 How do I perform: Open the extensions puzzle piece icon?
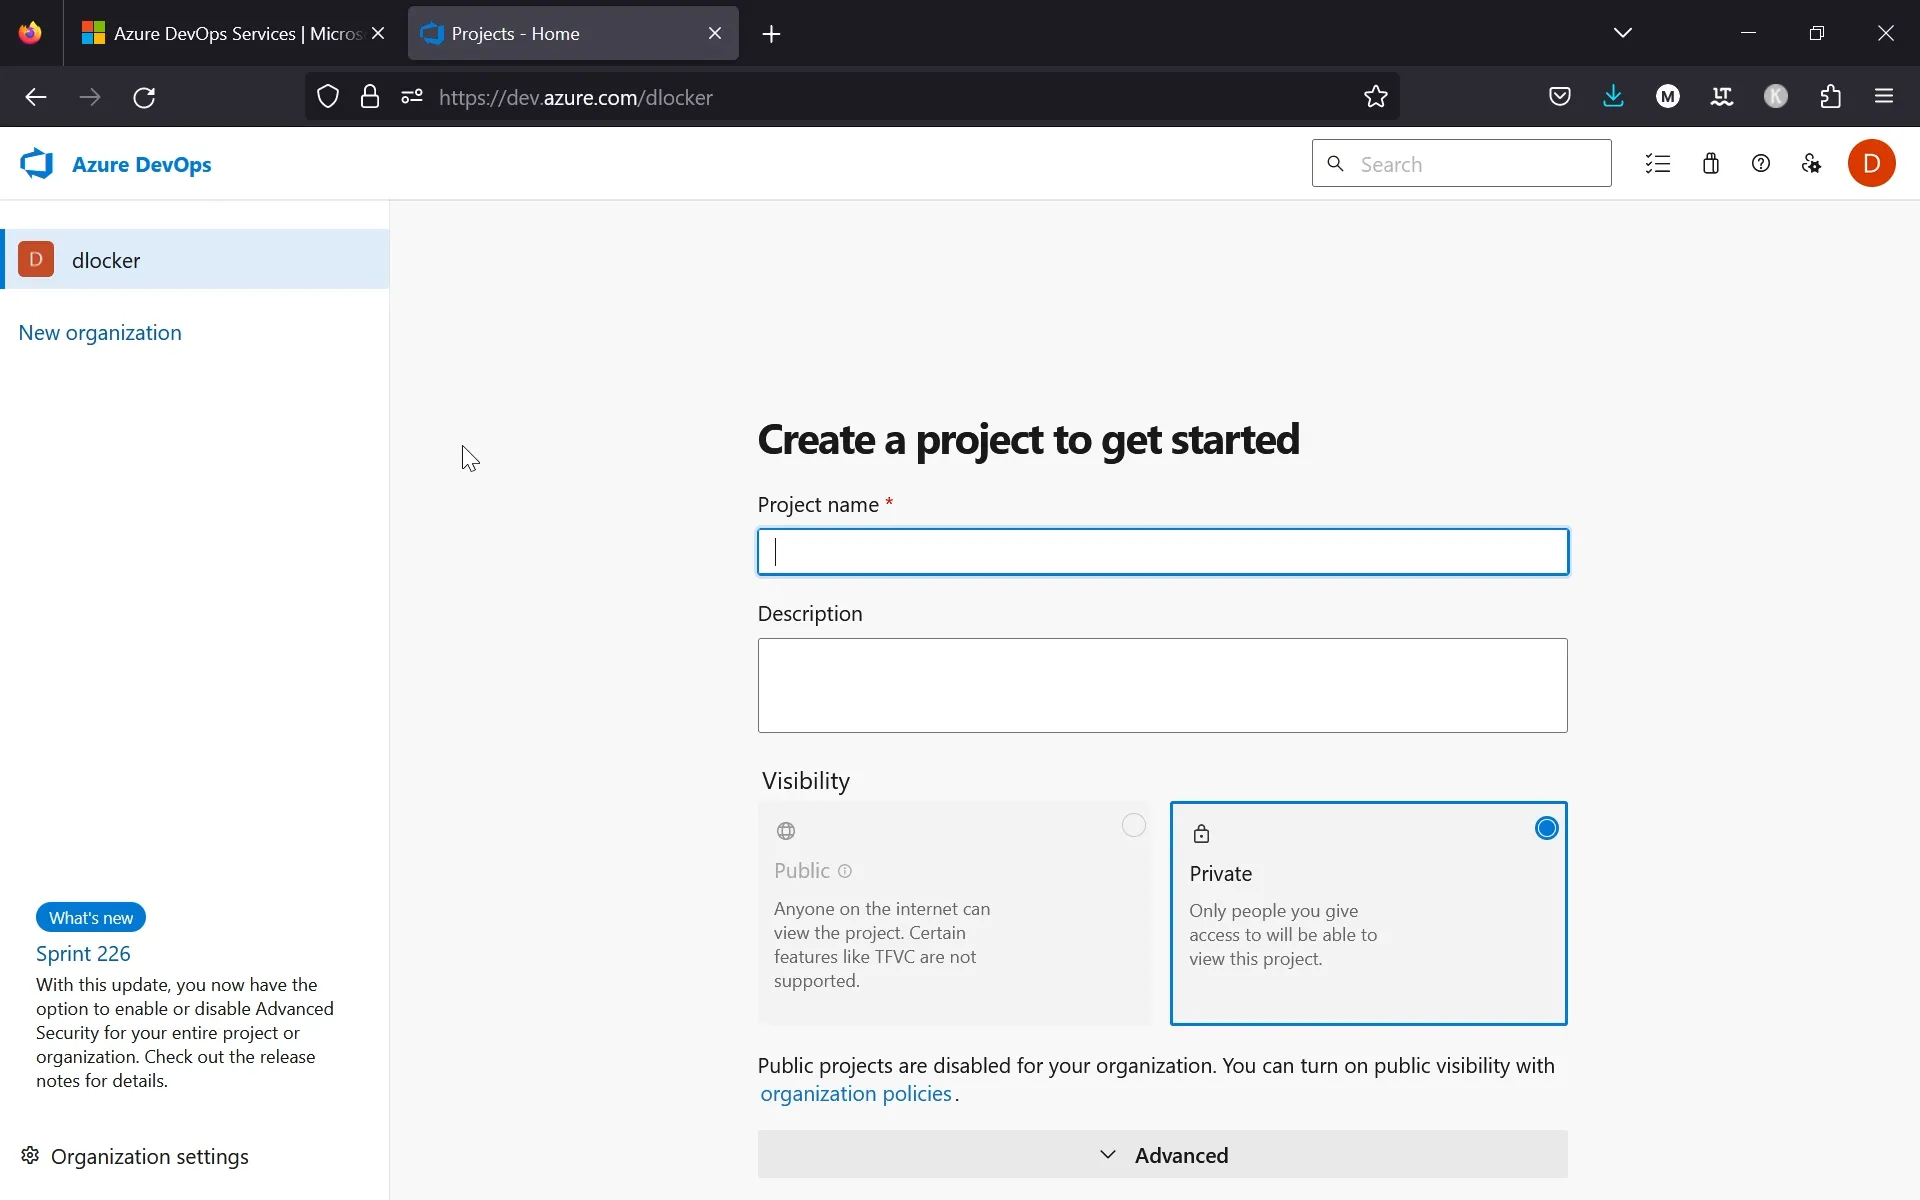coord(1830,96)
